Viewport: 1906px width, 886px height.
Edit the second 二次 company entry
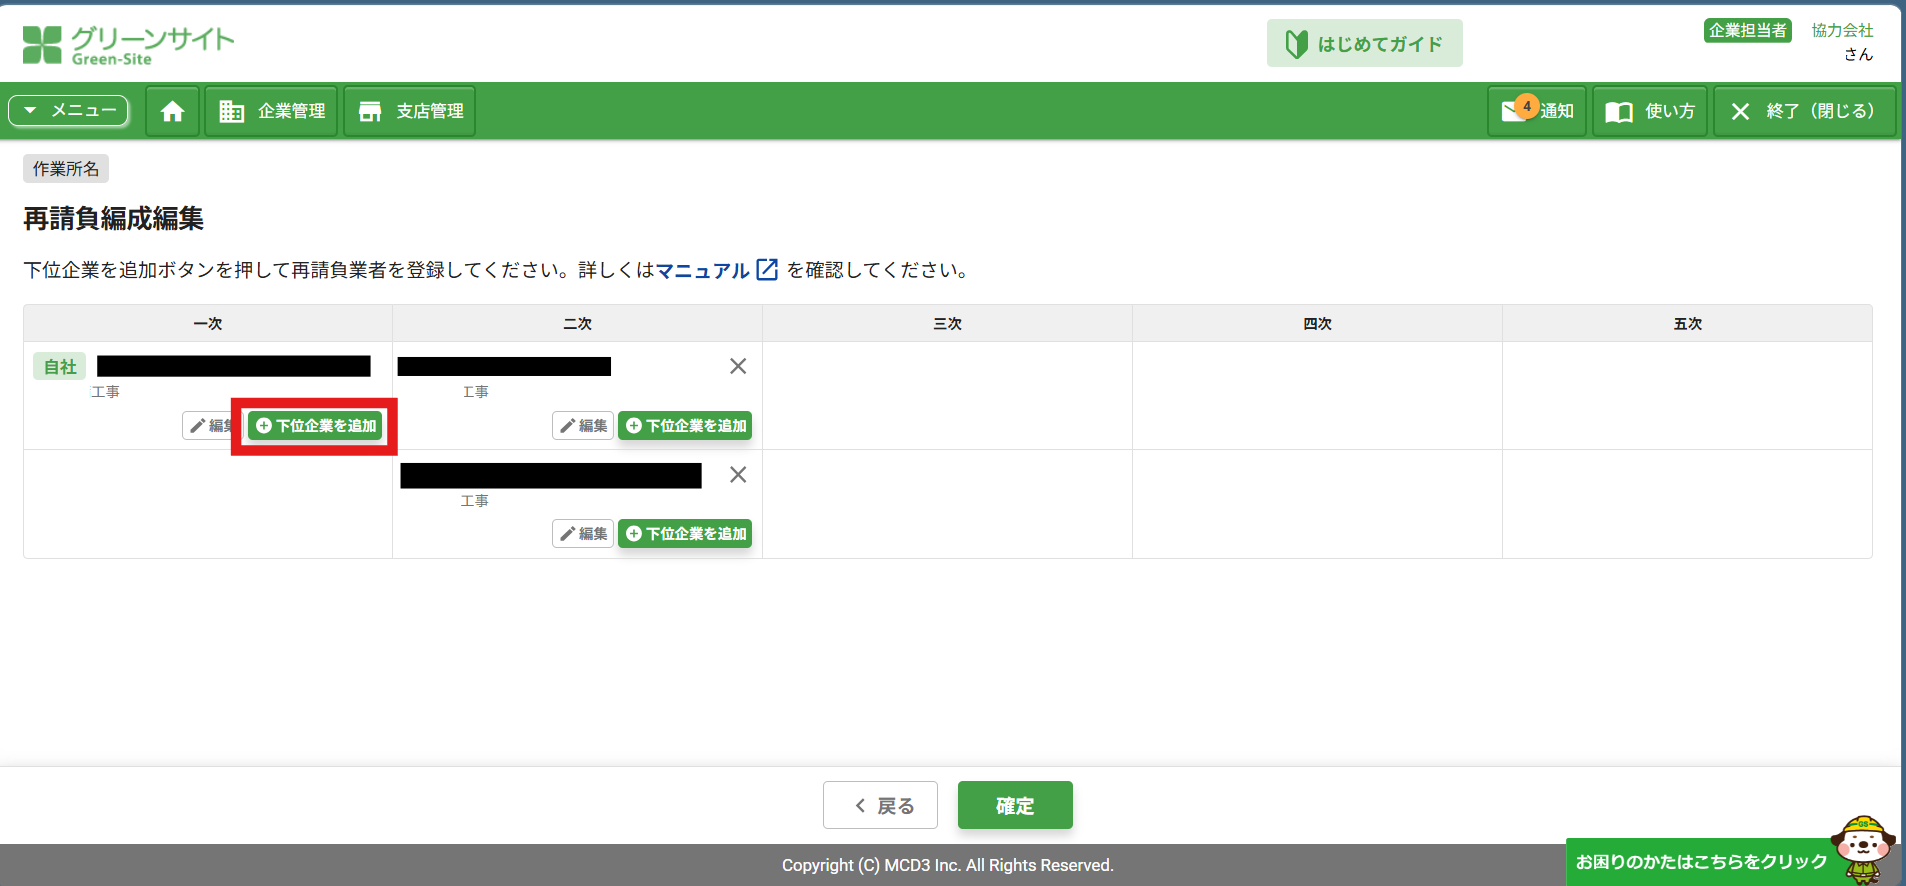[583, 534]
